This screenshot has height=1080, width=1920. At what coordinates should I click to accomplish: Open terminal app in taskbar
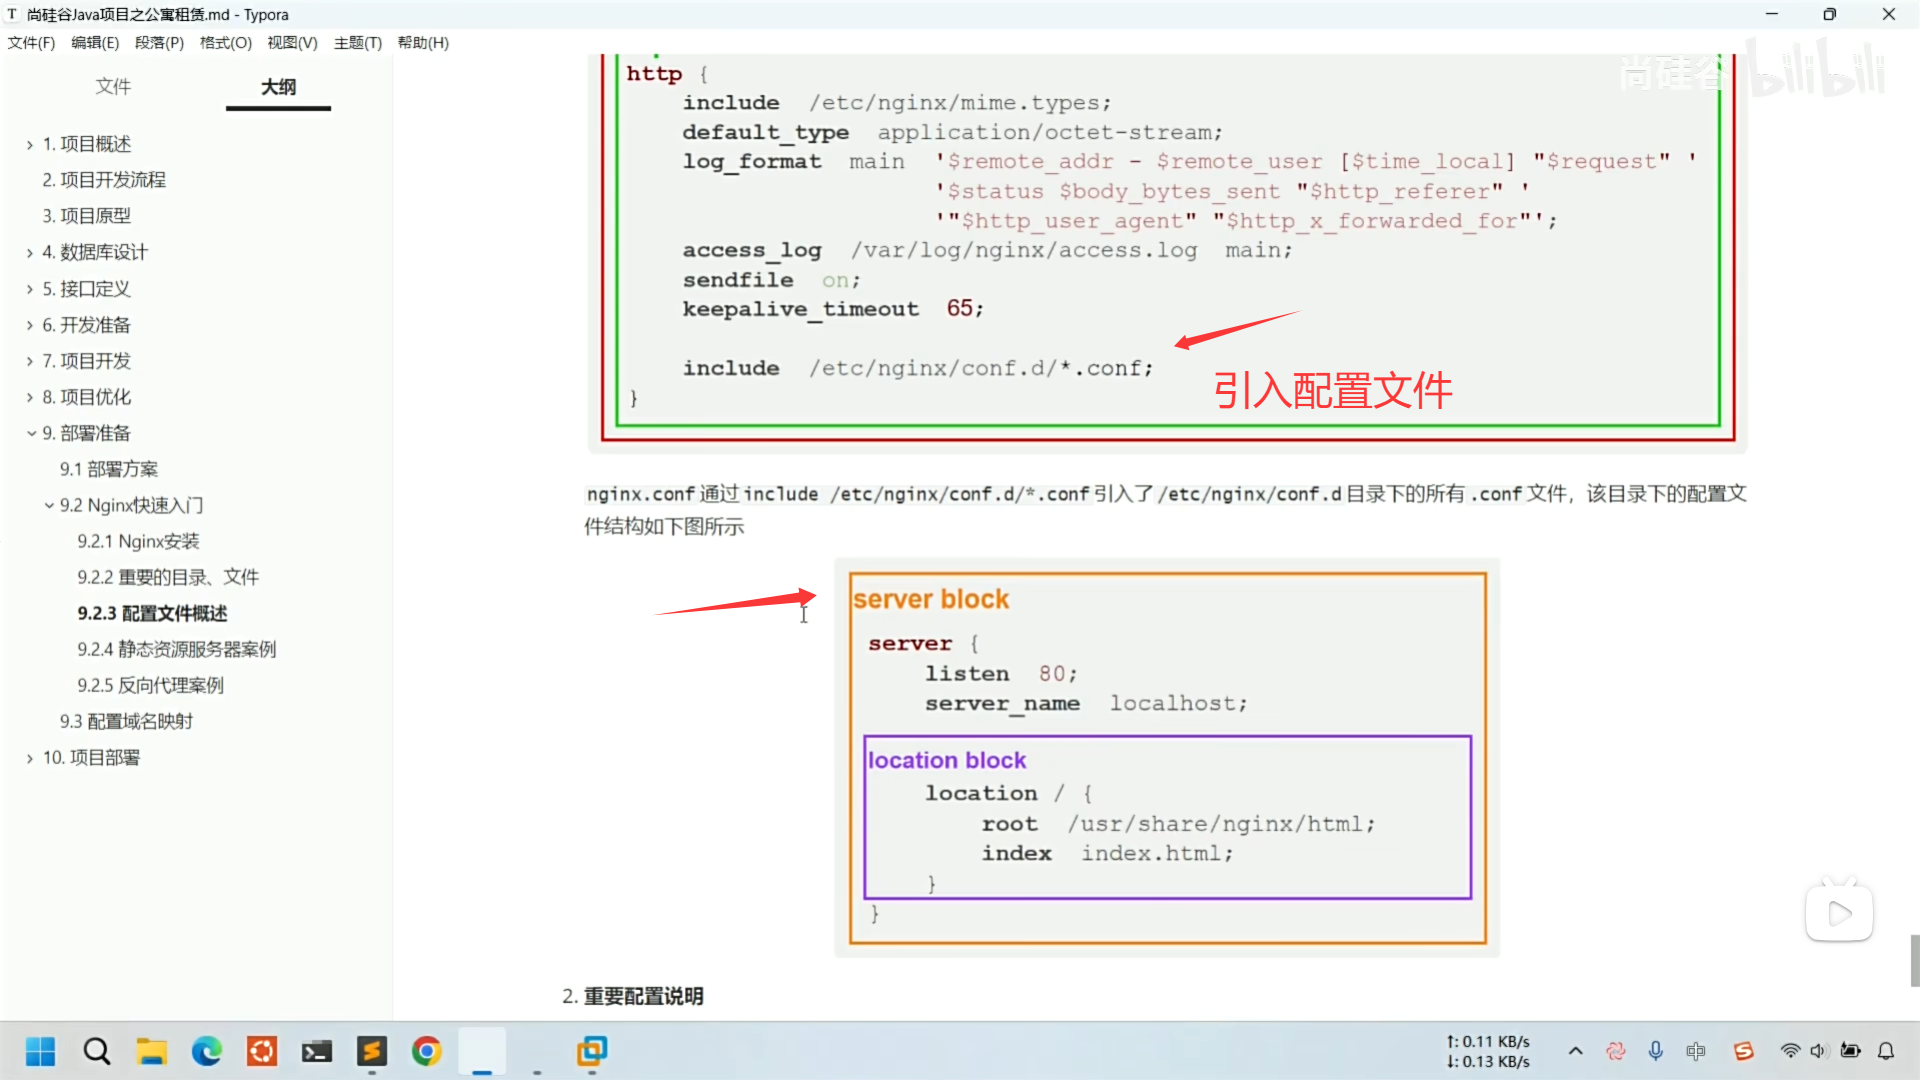(317, 1051)
